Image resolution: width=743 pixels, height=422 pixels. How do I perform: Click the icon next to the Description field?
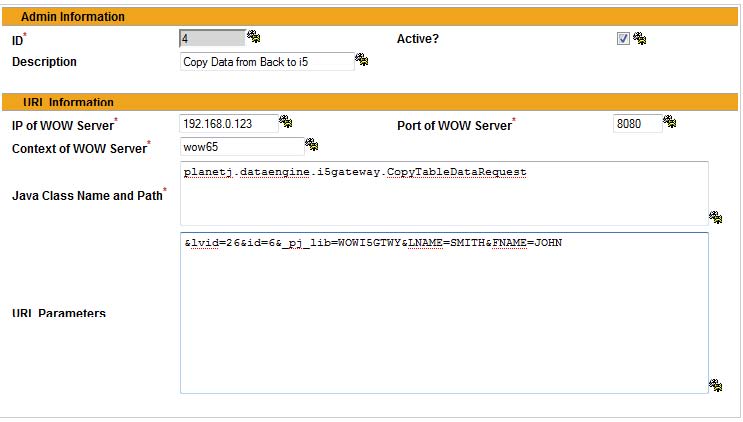(362, 59)
